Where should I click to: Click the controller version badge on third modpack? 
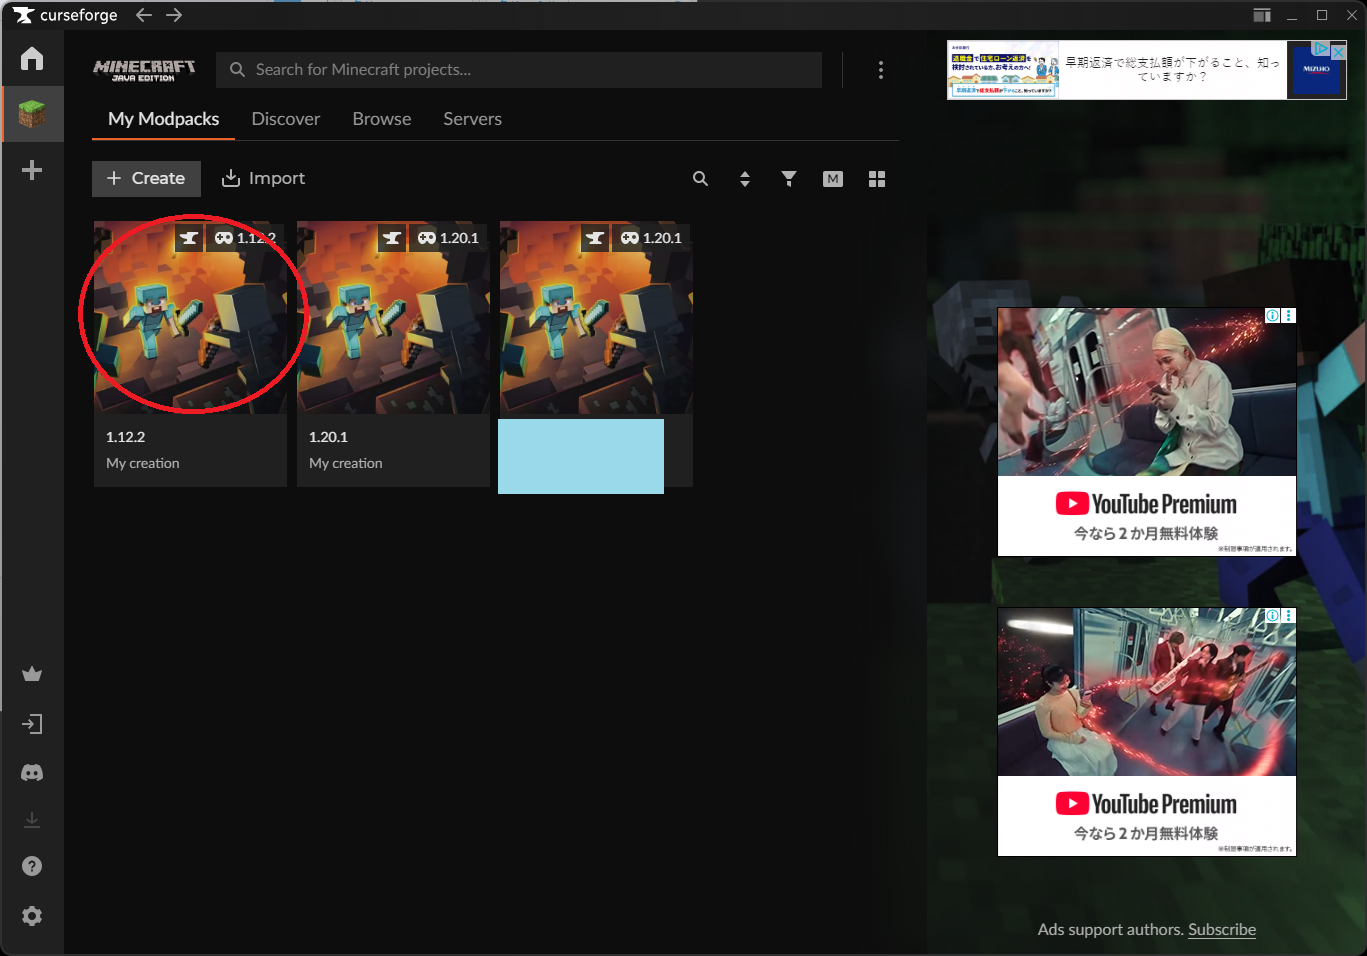651,238
